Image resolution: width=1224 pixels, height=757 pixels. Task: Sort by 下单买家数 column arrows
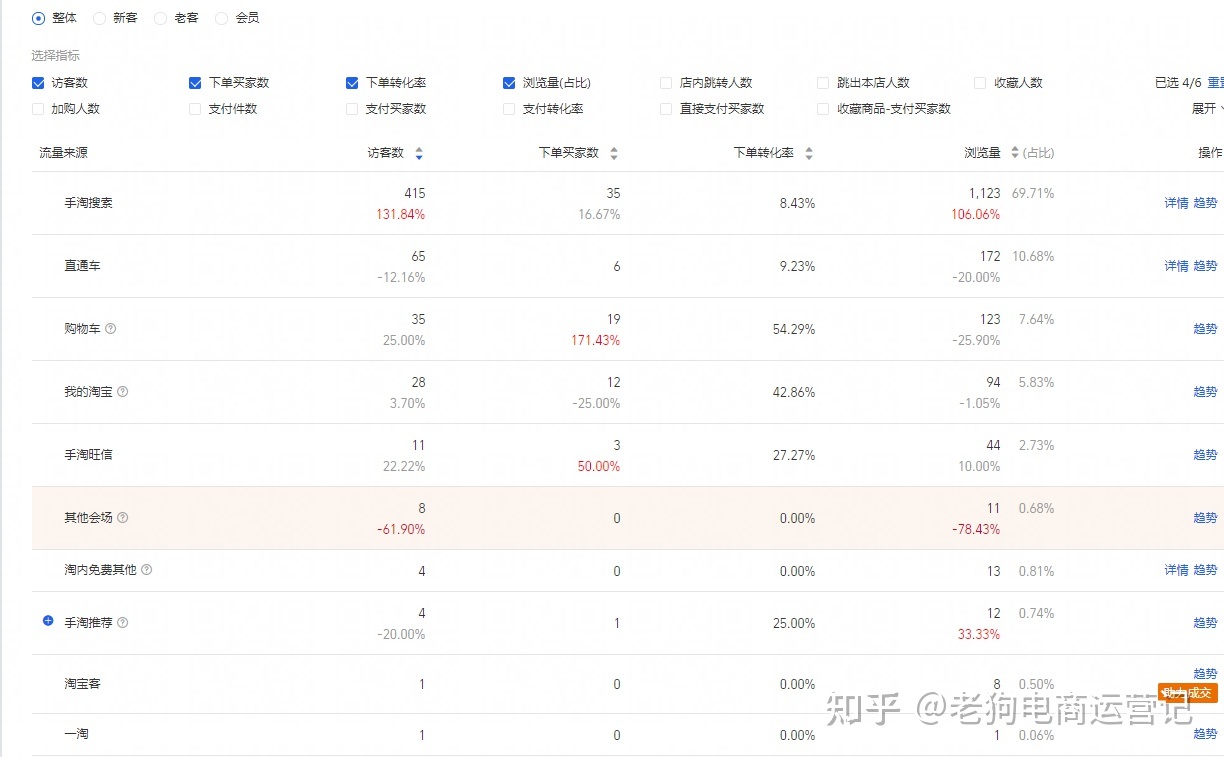pyautogui.click(x=614, y=153)
